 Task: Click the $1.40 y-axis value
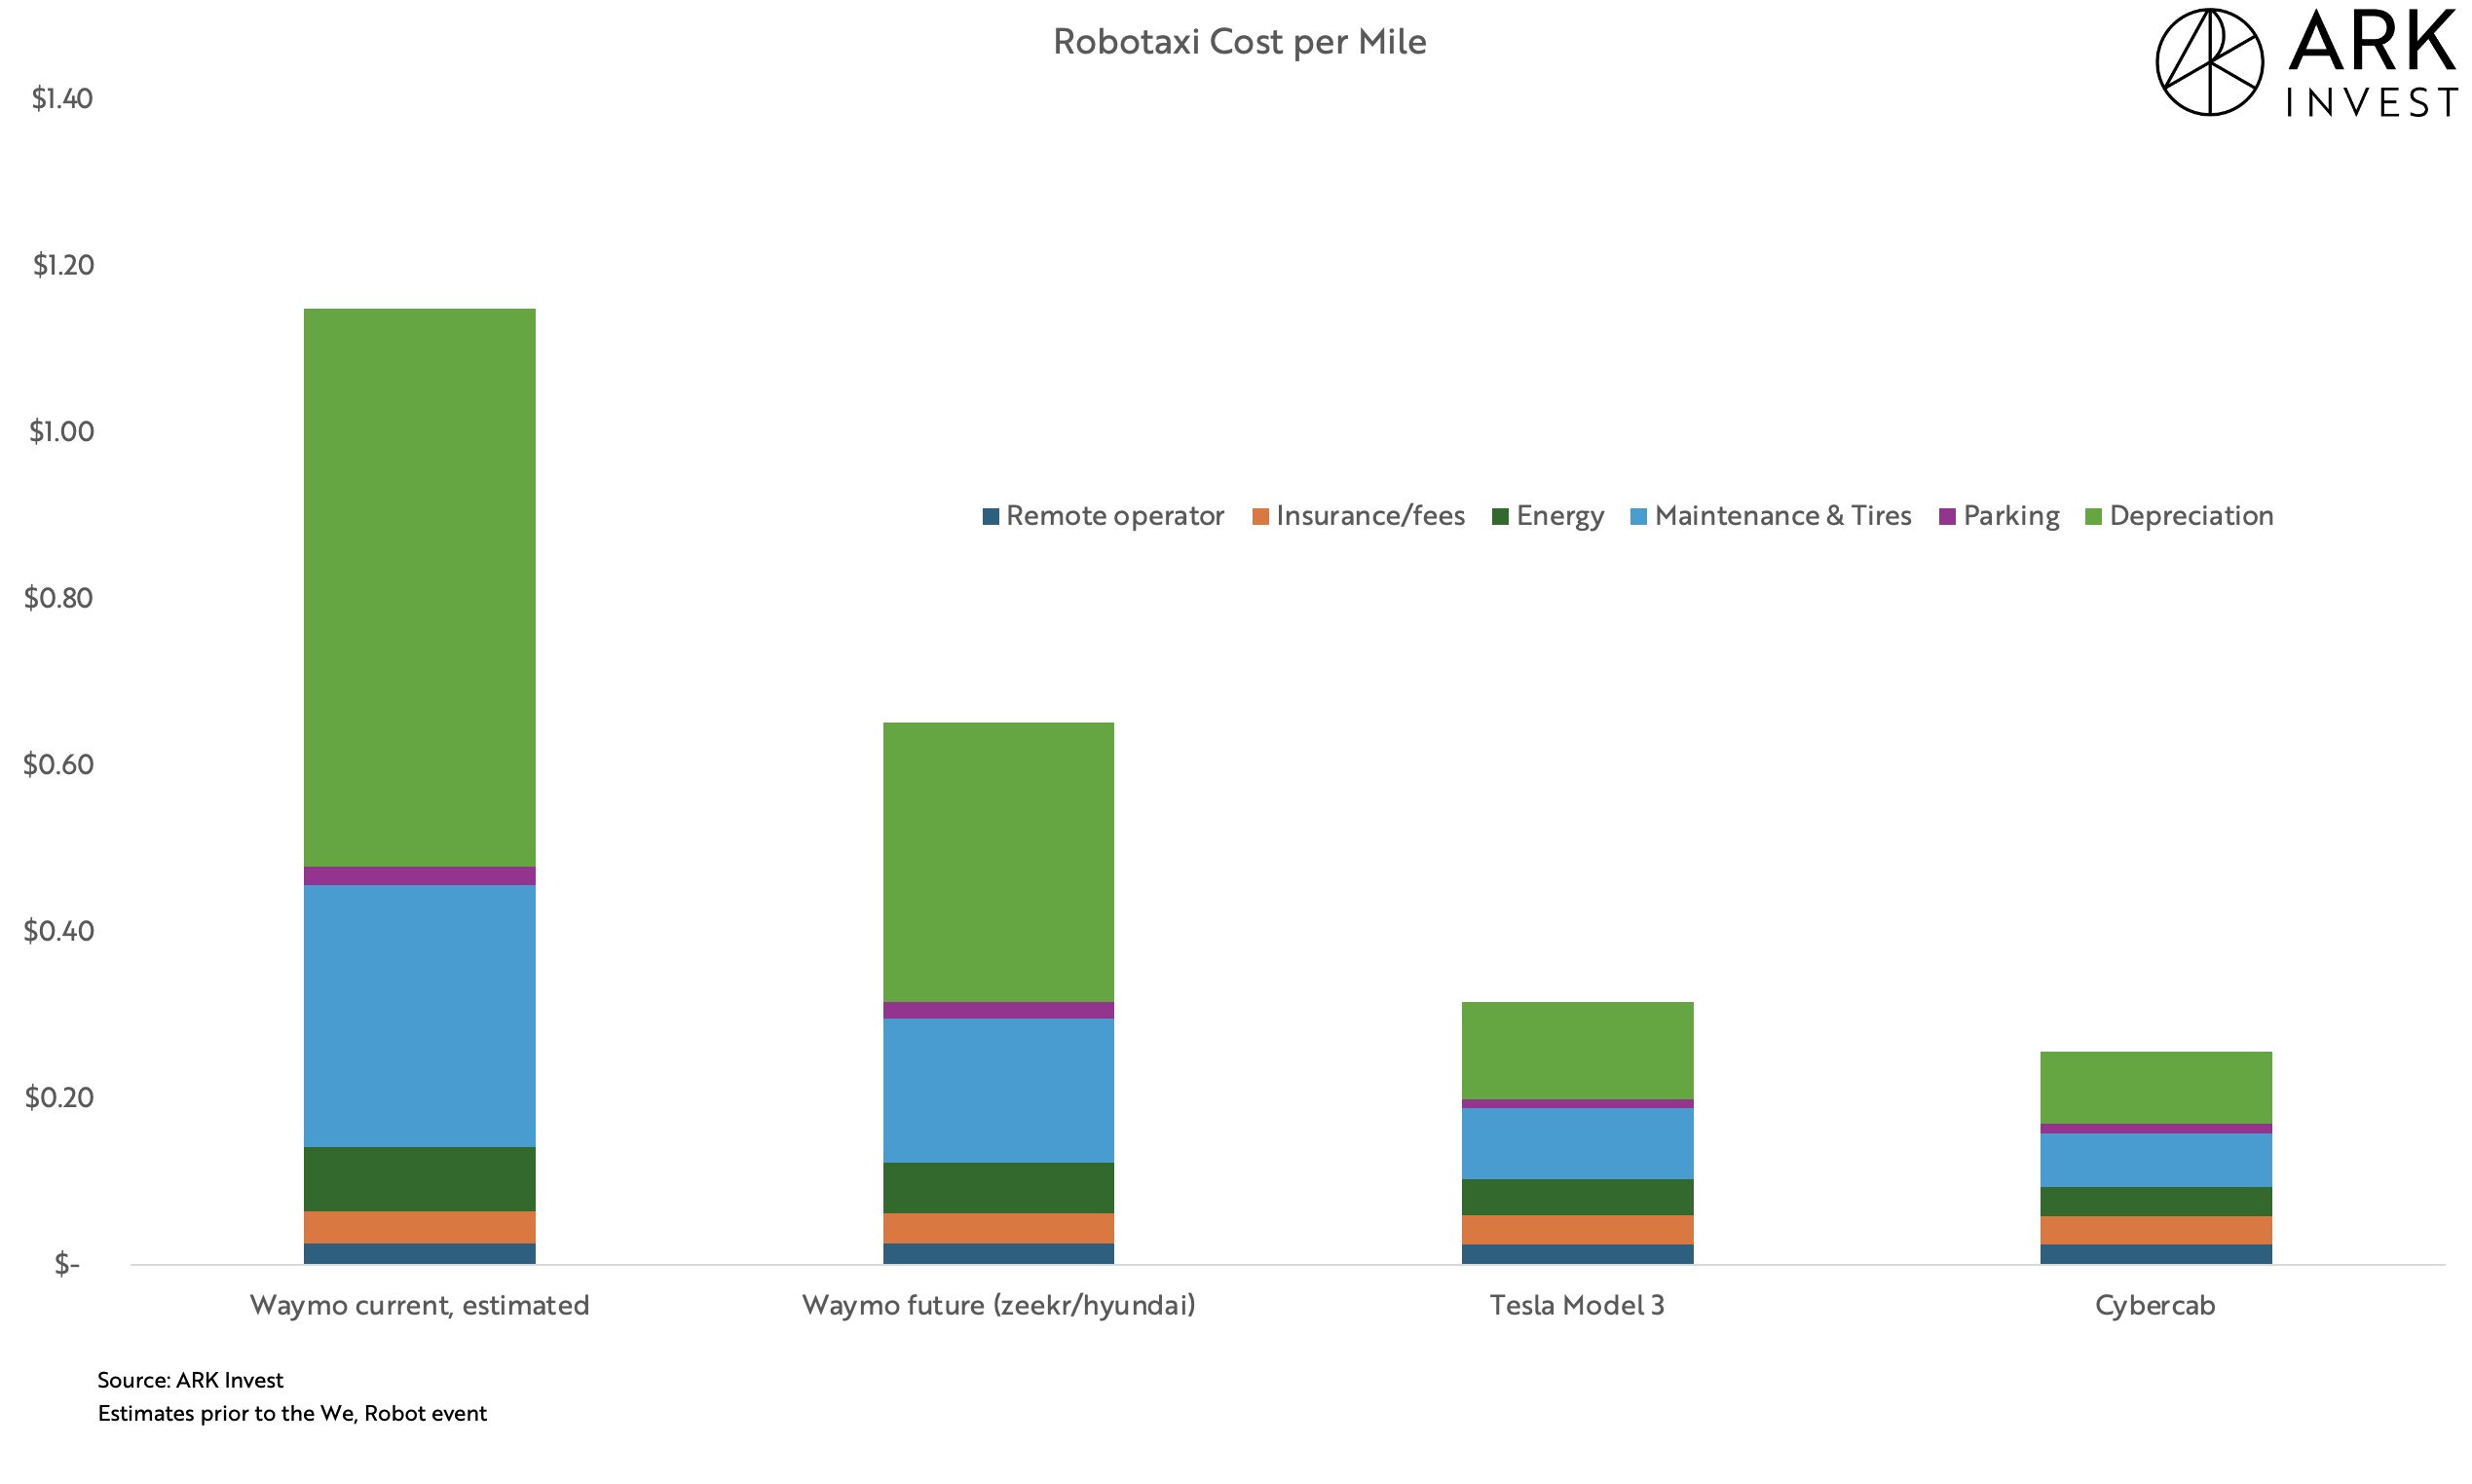[62, 98]
